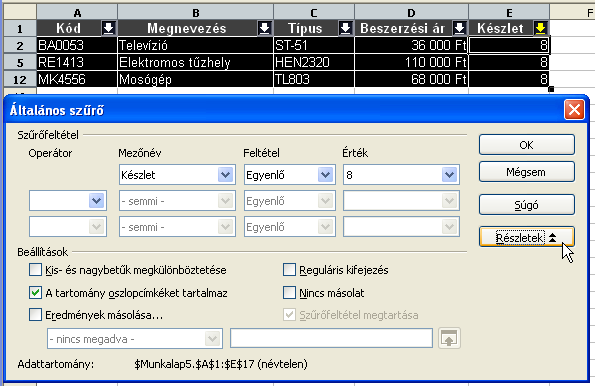The width and height of the screenshot is (595, 386).
Task: Click the cell containing BA0053
Action: tap(77, 46)
